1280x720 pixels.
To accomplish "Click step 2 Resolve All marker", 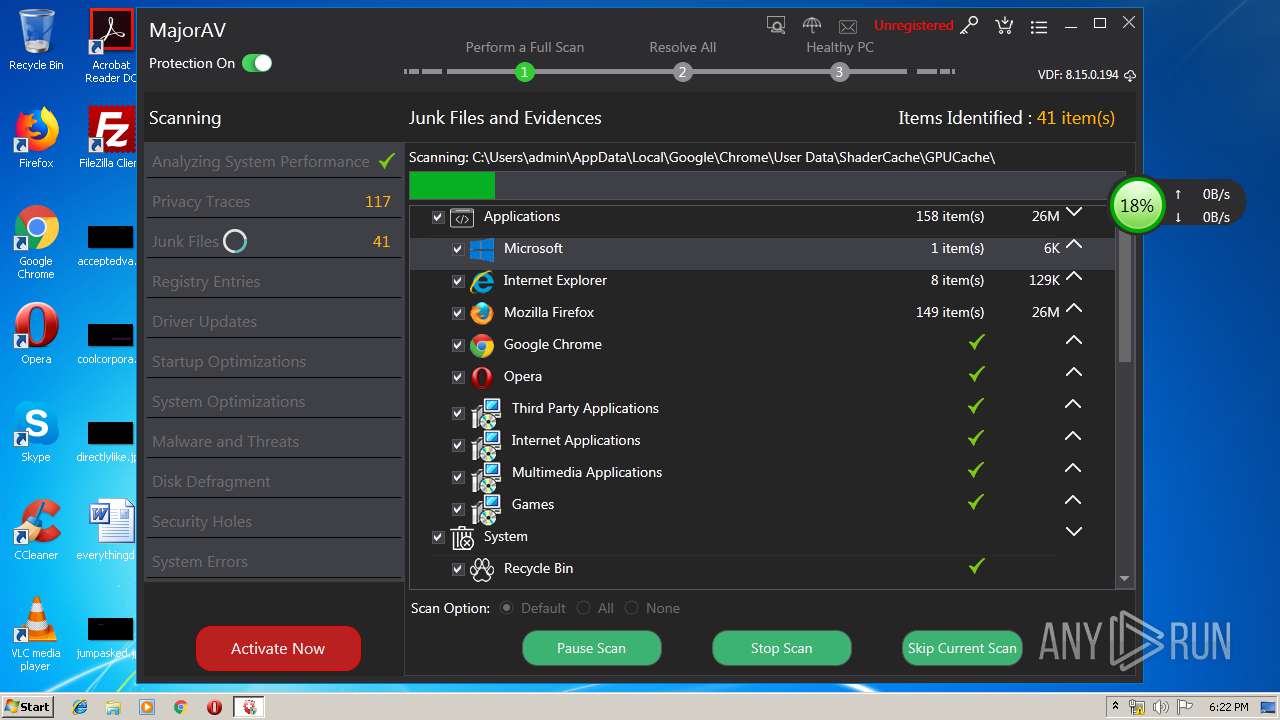I will point(682,72).
